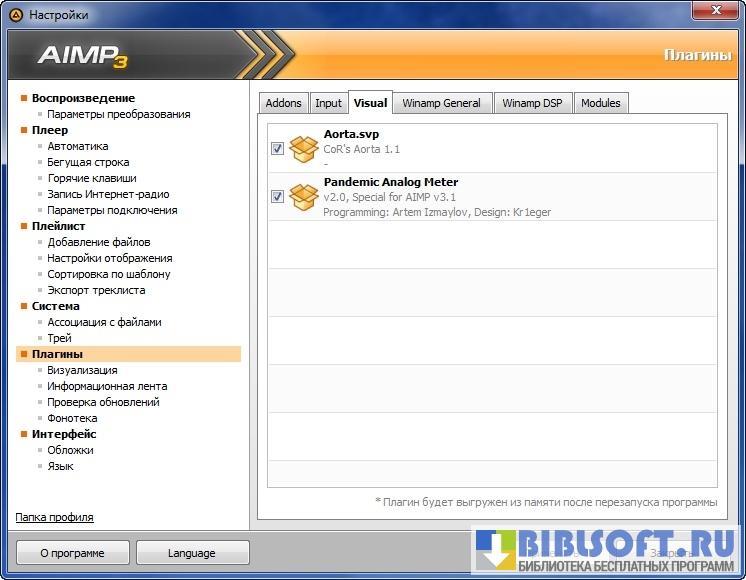Open the Winamp DSP tab
Image resolution: width=746 pixels, height=580 pixels.
(531, 103)
